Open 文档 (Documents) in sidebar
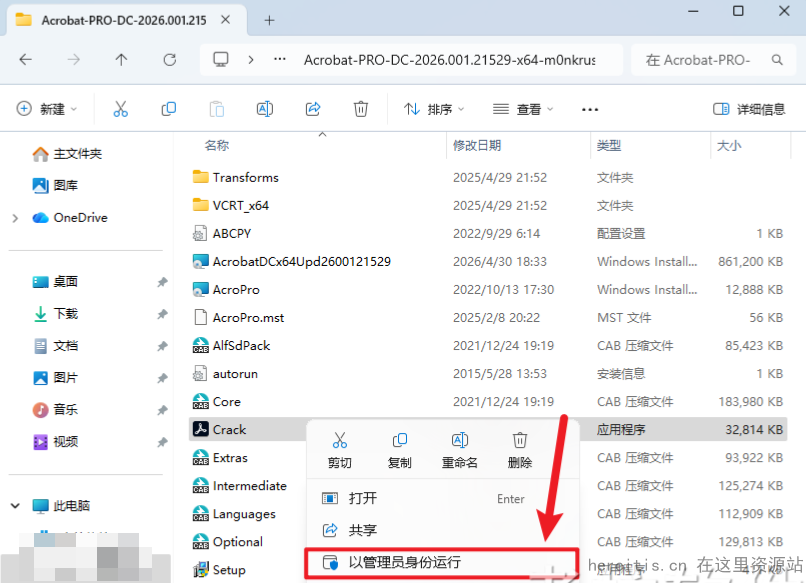Screen dimensions: 806x583 (x=54, y=346)
